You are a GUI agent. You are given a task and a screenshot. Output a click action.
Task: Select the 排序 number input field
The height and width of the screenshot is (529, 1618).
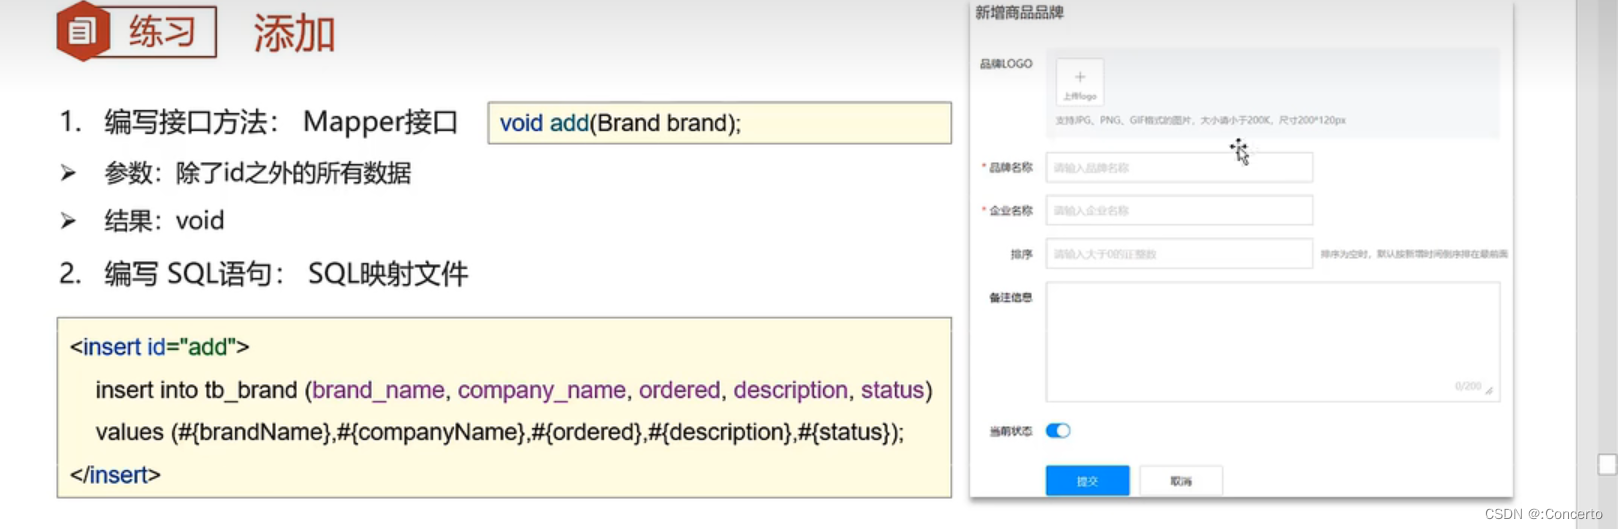[1179, 254]
